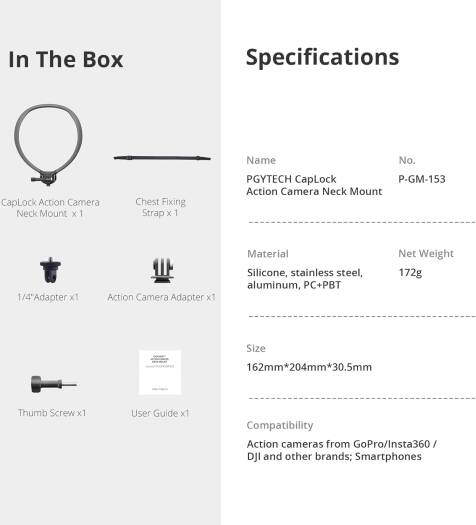Screen dimensions: 476x525
Task: Click the "Chest Fixing Strap x 1" caption
Action: (160, 207)
